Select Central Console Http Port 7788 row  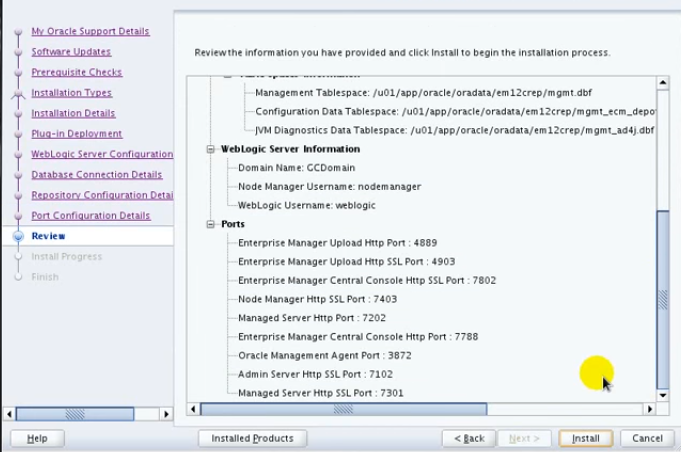(x=358, y=337)
